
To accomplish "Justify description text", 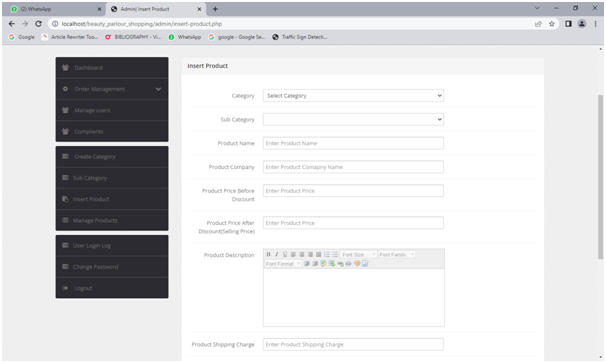I will [x=318, y=254].
